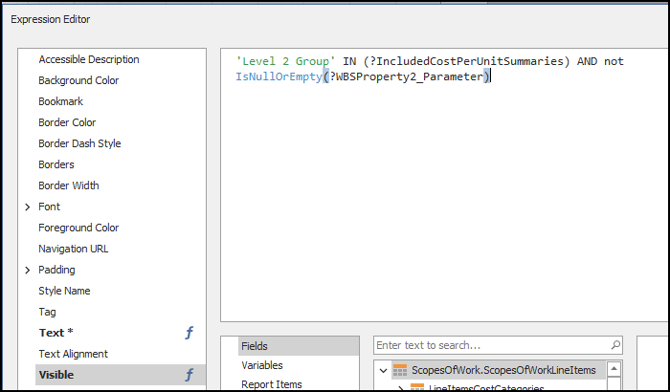Viewport: 670px width, 392px height.
Task: Click the function icon next to Text
Action: [189, 333]
